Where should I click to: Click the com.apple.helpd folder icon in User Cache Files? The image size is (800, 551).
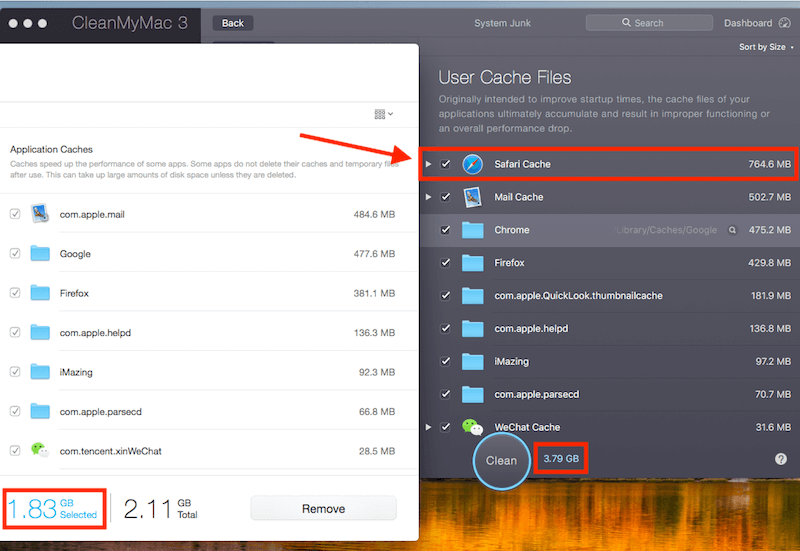(472, 329)
